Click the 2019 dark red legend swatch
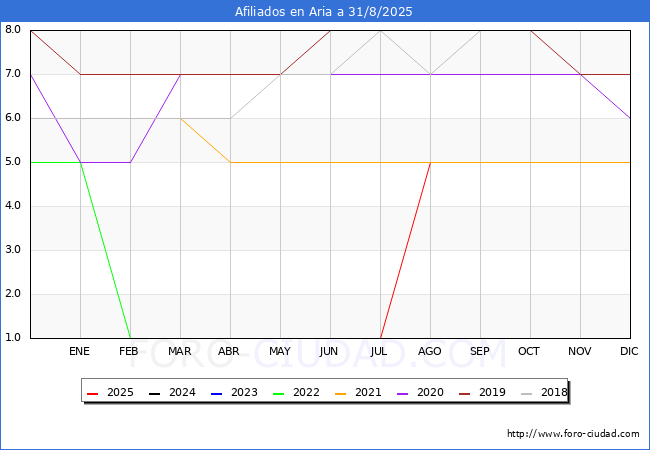 click(464, 393)
